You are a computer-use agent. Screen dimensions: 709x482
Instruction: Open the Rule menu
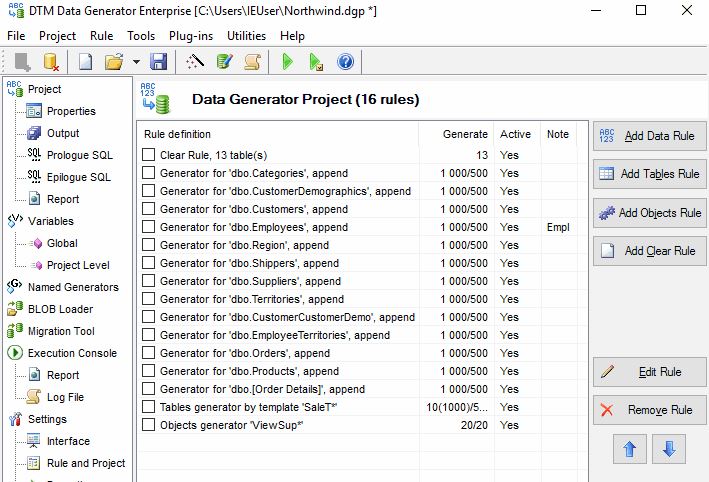pos(102,36)
